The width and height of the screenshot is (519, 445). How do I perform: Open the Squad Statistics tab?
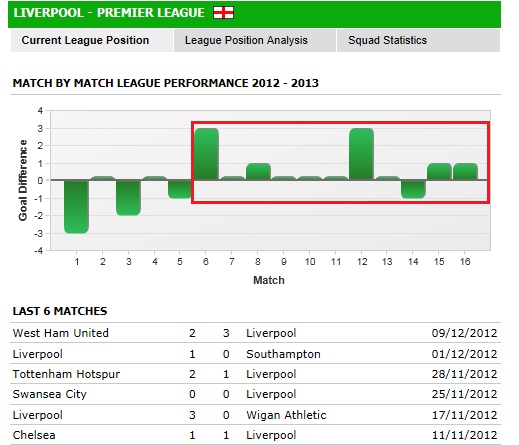(x=418, y=40)
